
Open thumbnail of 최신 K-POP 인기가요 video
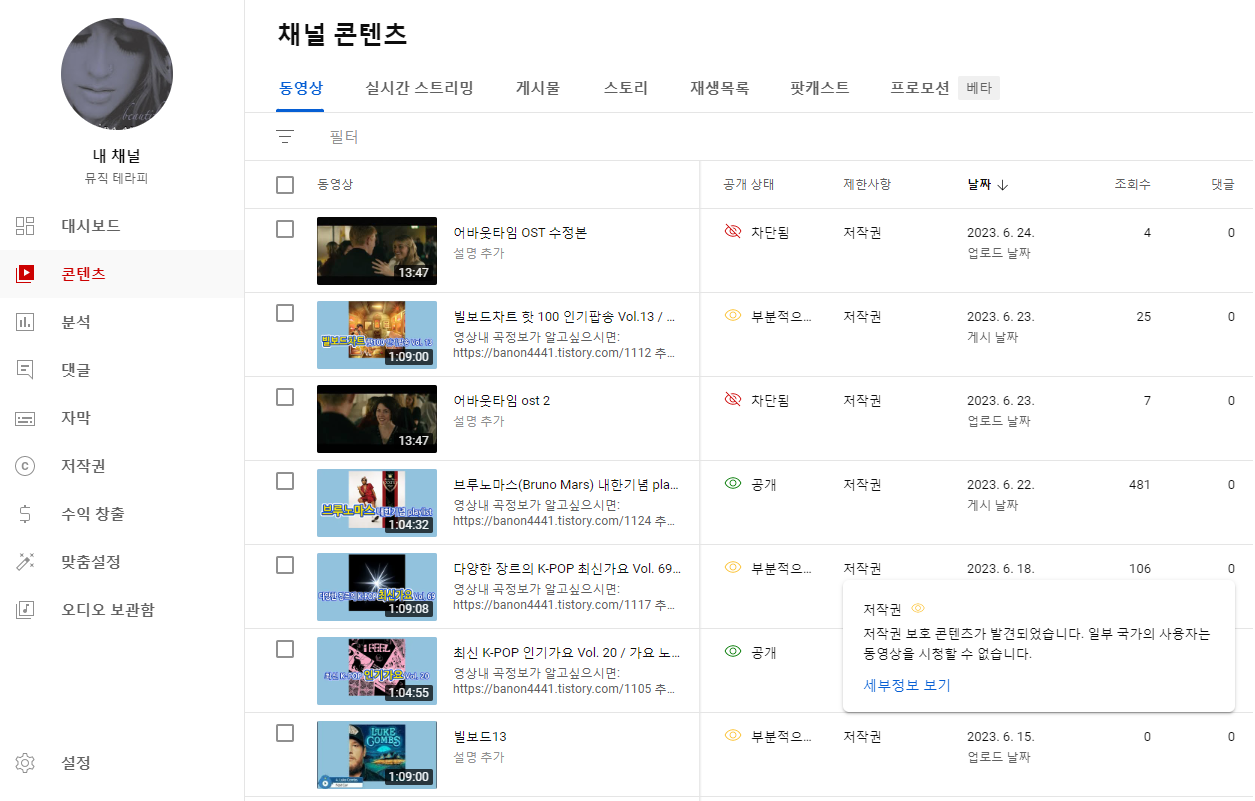coord(377,671)
